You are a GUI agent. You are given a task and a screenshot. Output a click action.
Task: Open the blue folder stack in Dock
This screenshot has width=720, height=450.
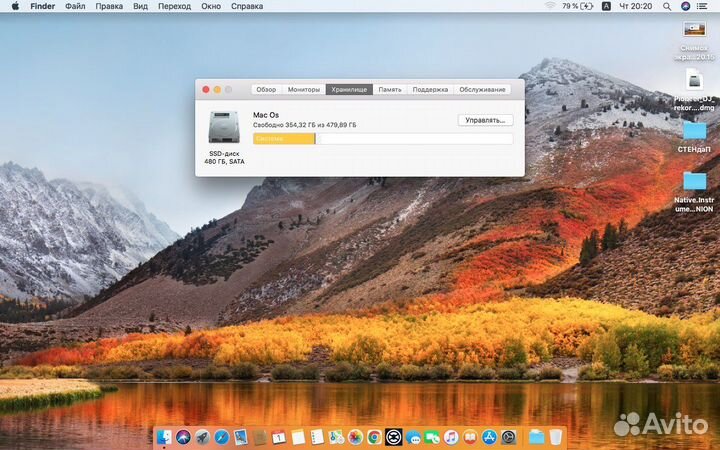[x=536, y=437]
